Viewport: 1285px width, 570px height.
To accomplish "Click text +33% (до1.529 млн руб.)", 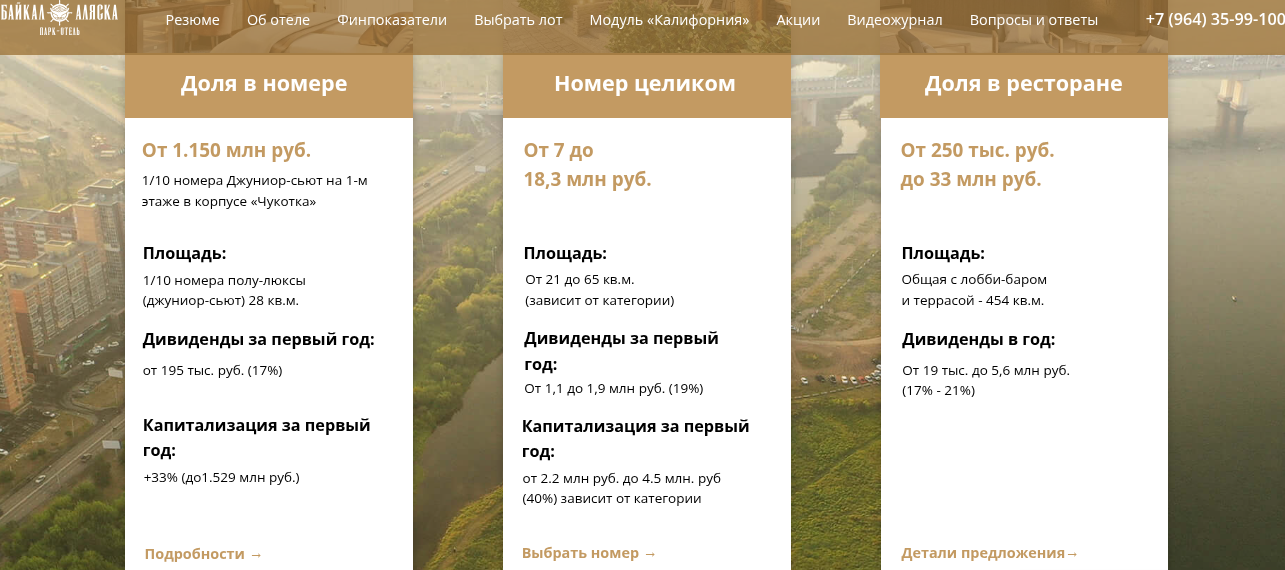I will [x=221, y=477].
